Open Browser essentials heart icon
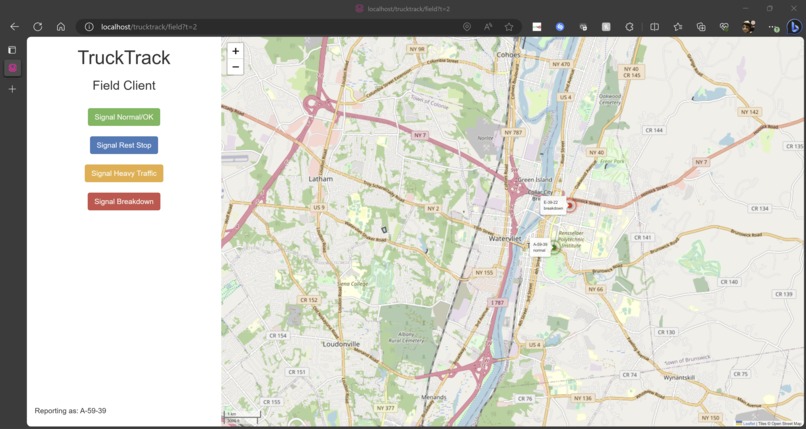Image resolution: width=806 pixels, height=429 pixels. point(725,27)
